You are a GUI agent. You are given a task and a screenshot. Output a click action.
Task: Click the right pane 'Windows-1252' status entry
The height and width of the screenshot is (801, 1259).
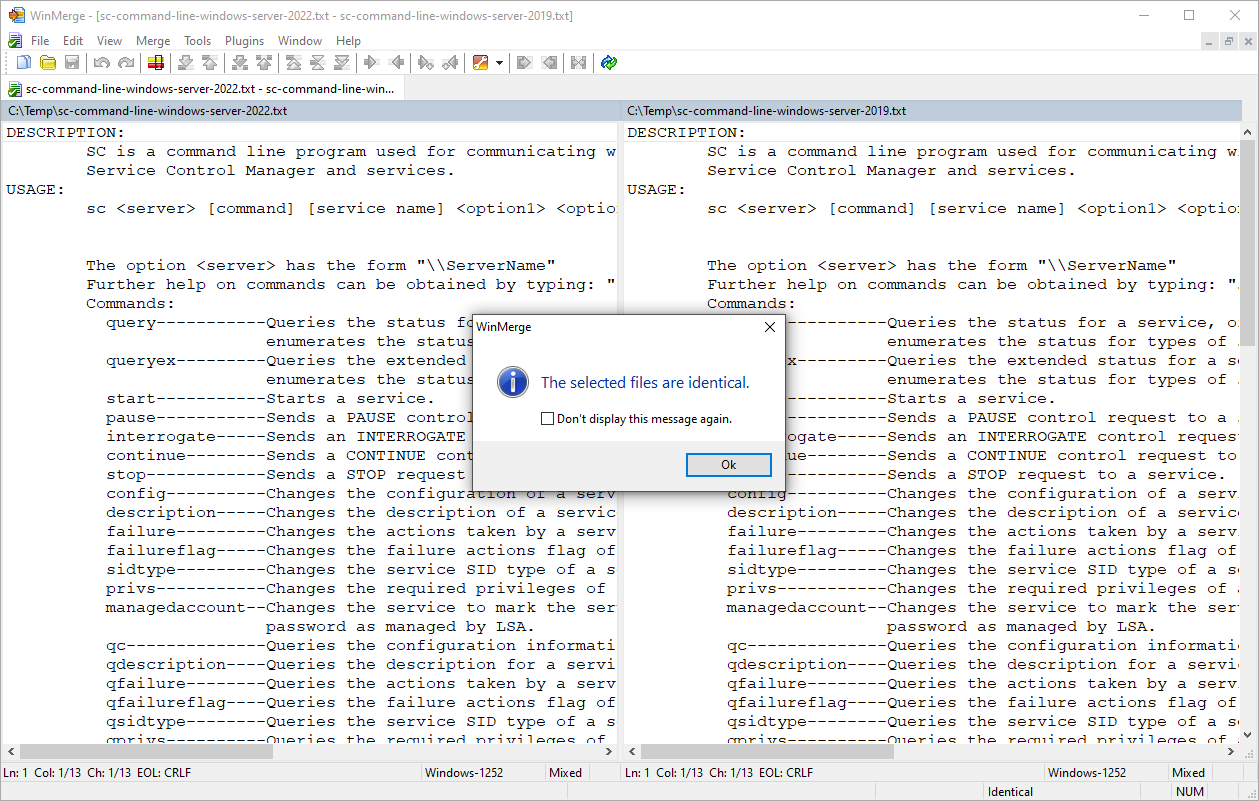(1087, 773)
